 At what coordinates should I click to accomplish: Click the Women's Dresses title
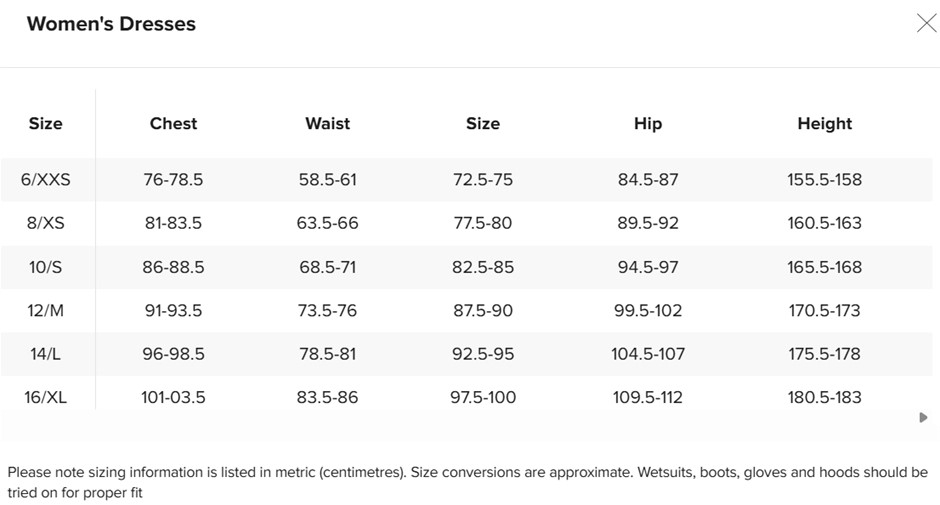click(111, 24)
